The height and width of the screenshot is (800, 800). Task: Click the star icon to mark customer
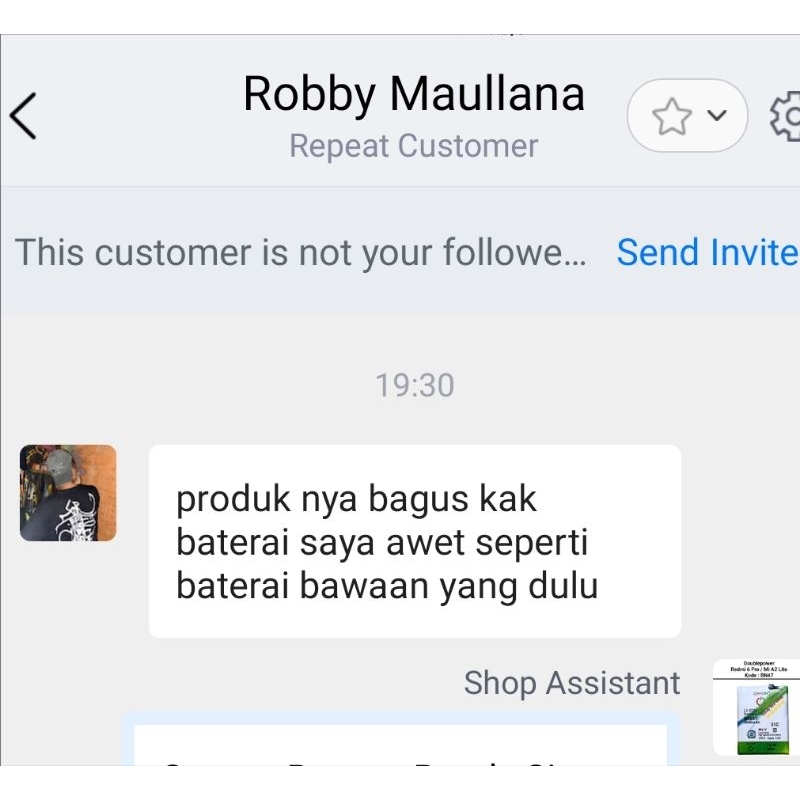(671, 117)
